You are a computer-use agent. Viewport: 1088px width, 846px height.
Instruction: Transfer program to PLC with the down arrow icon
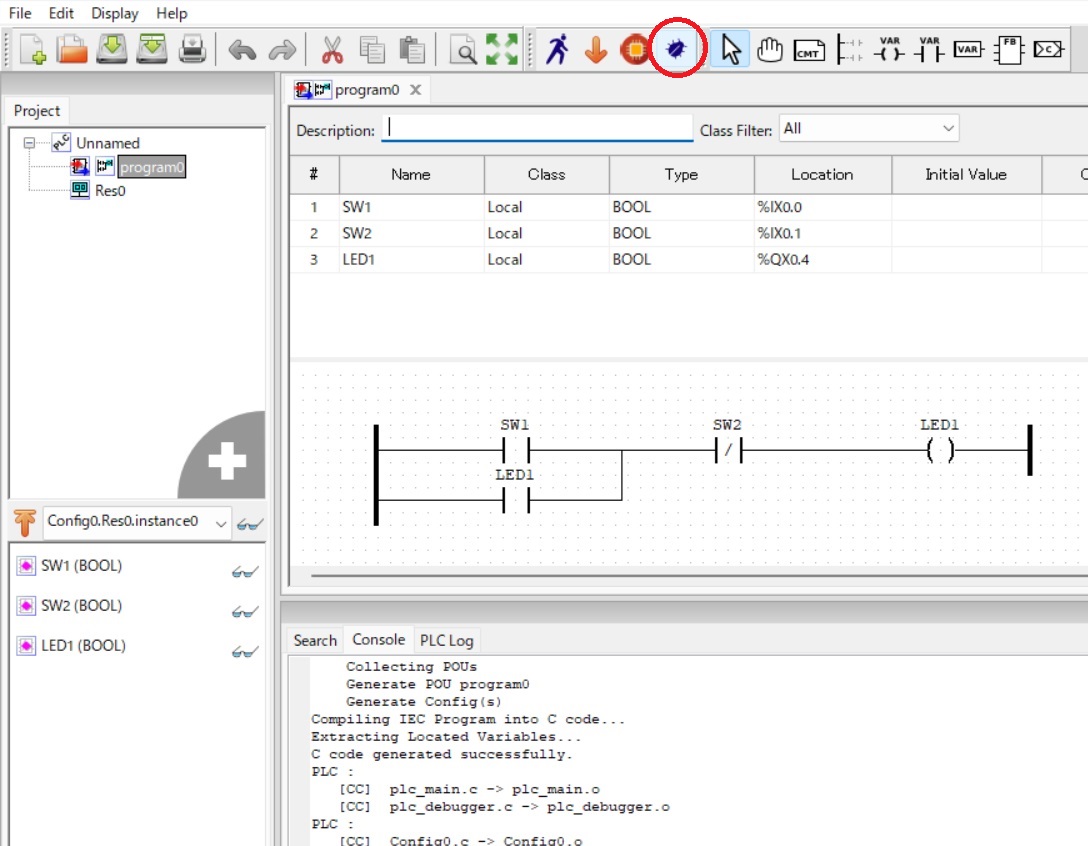596,48
